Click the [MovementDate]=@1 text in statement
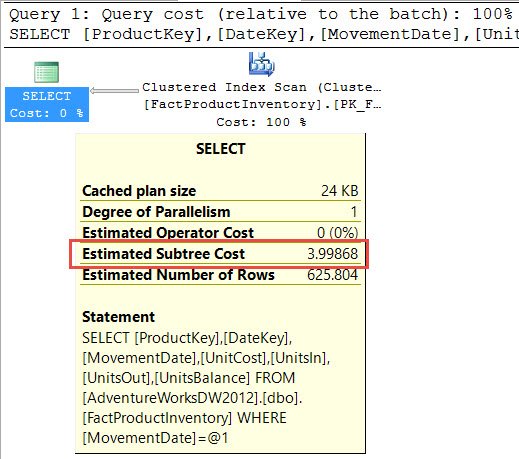Viewport: 519px width, 459px height. click(x=155, y=438)
